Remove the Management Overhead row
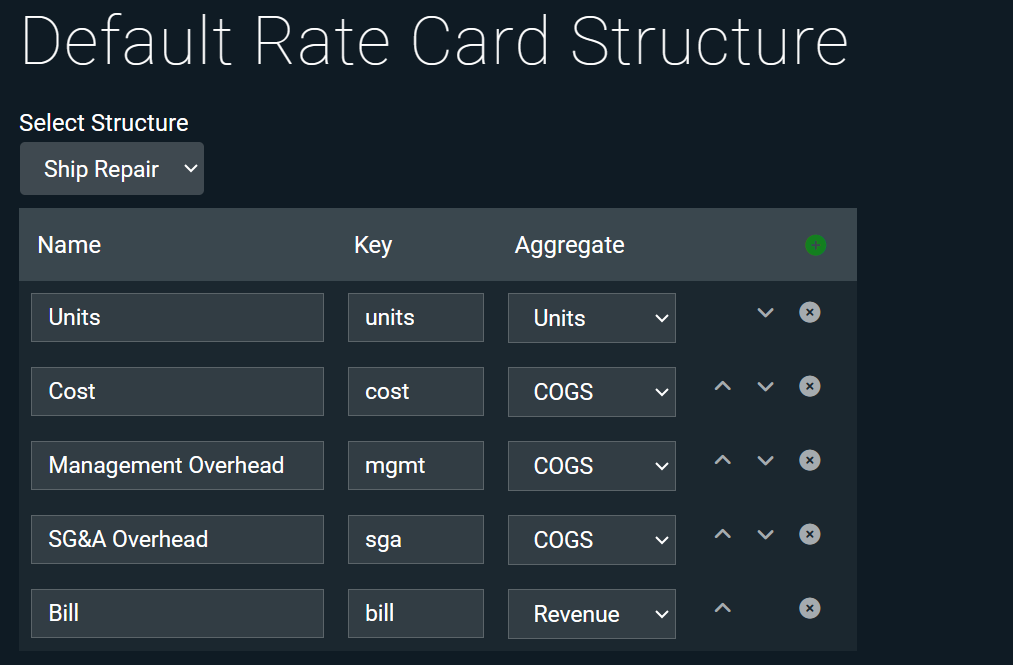Viewport: 1013px width, 665px height. click(x=810, y=461)
